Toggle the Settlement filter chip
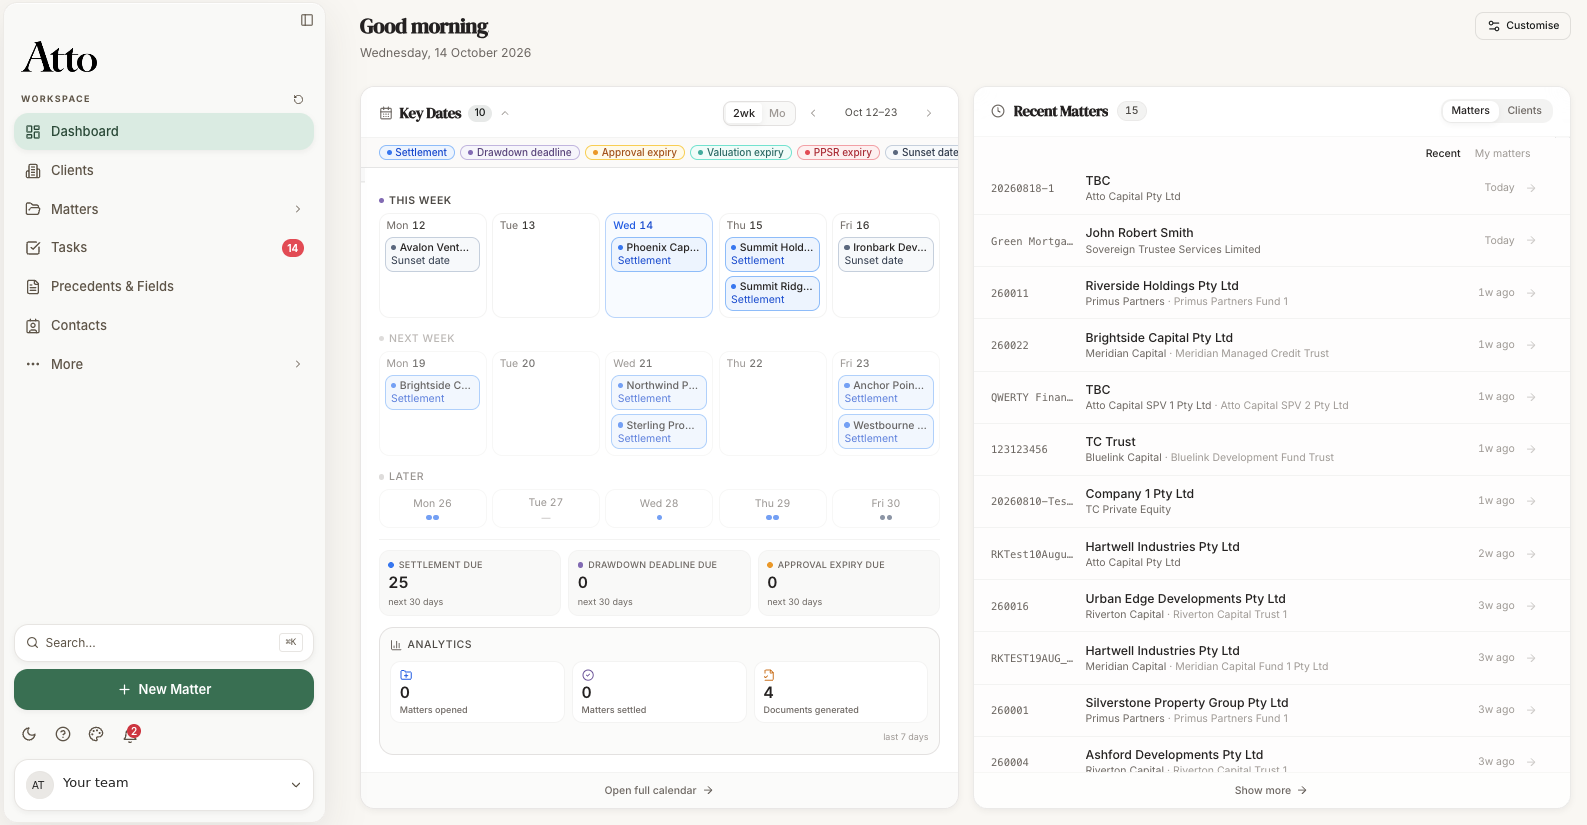The image size is (1587, 825). 417,153
